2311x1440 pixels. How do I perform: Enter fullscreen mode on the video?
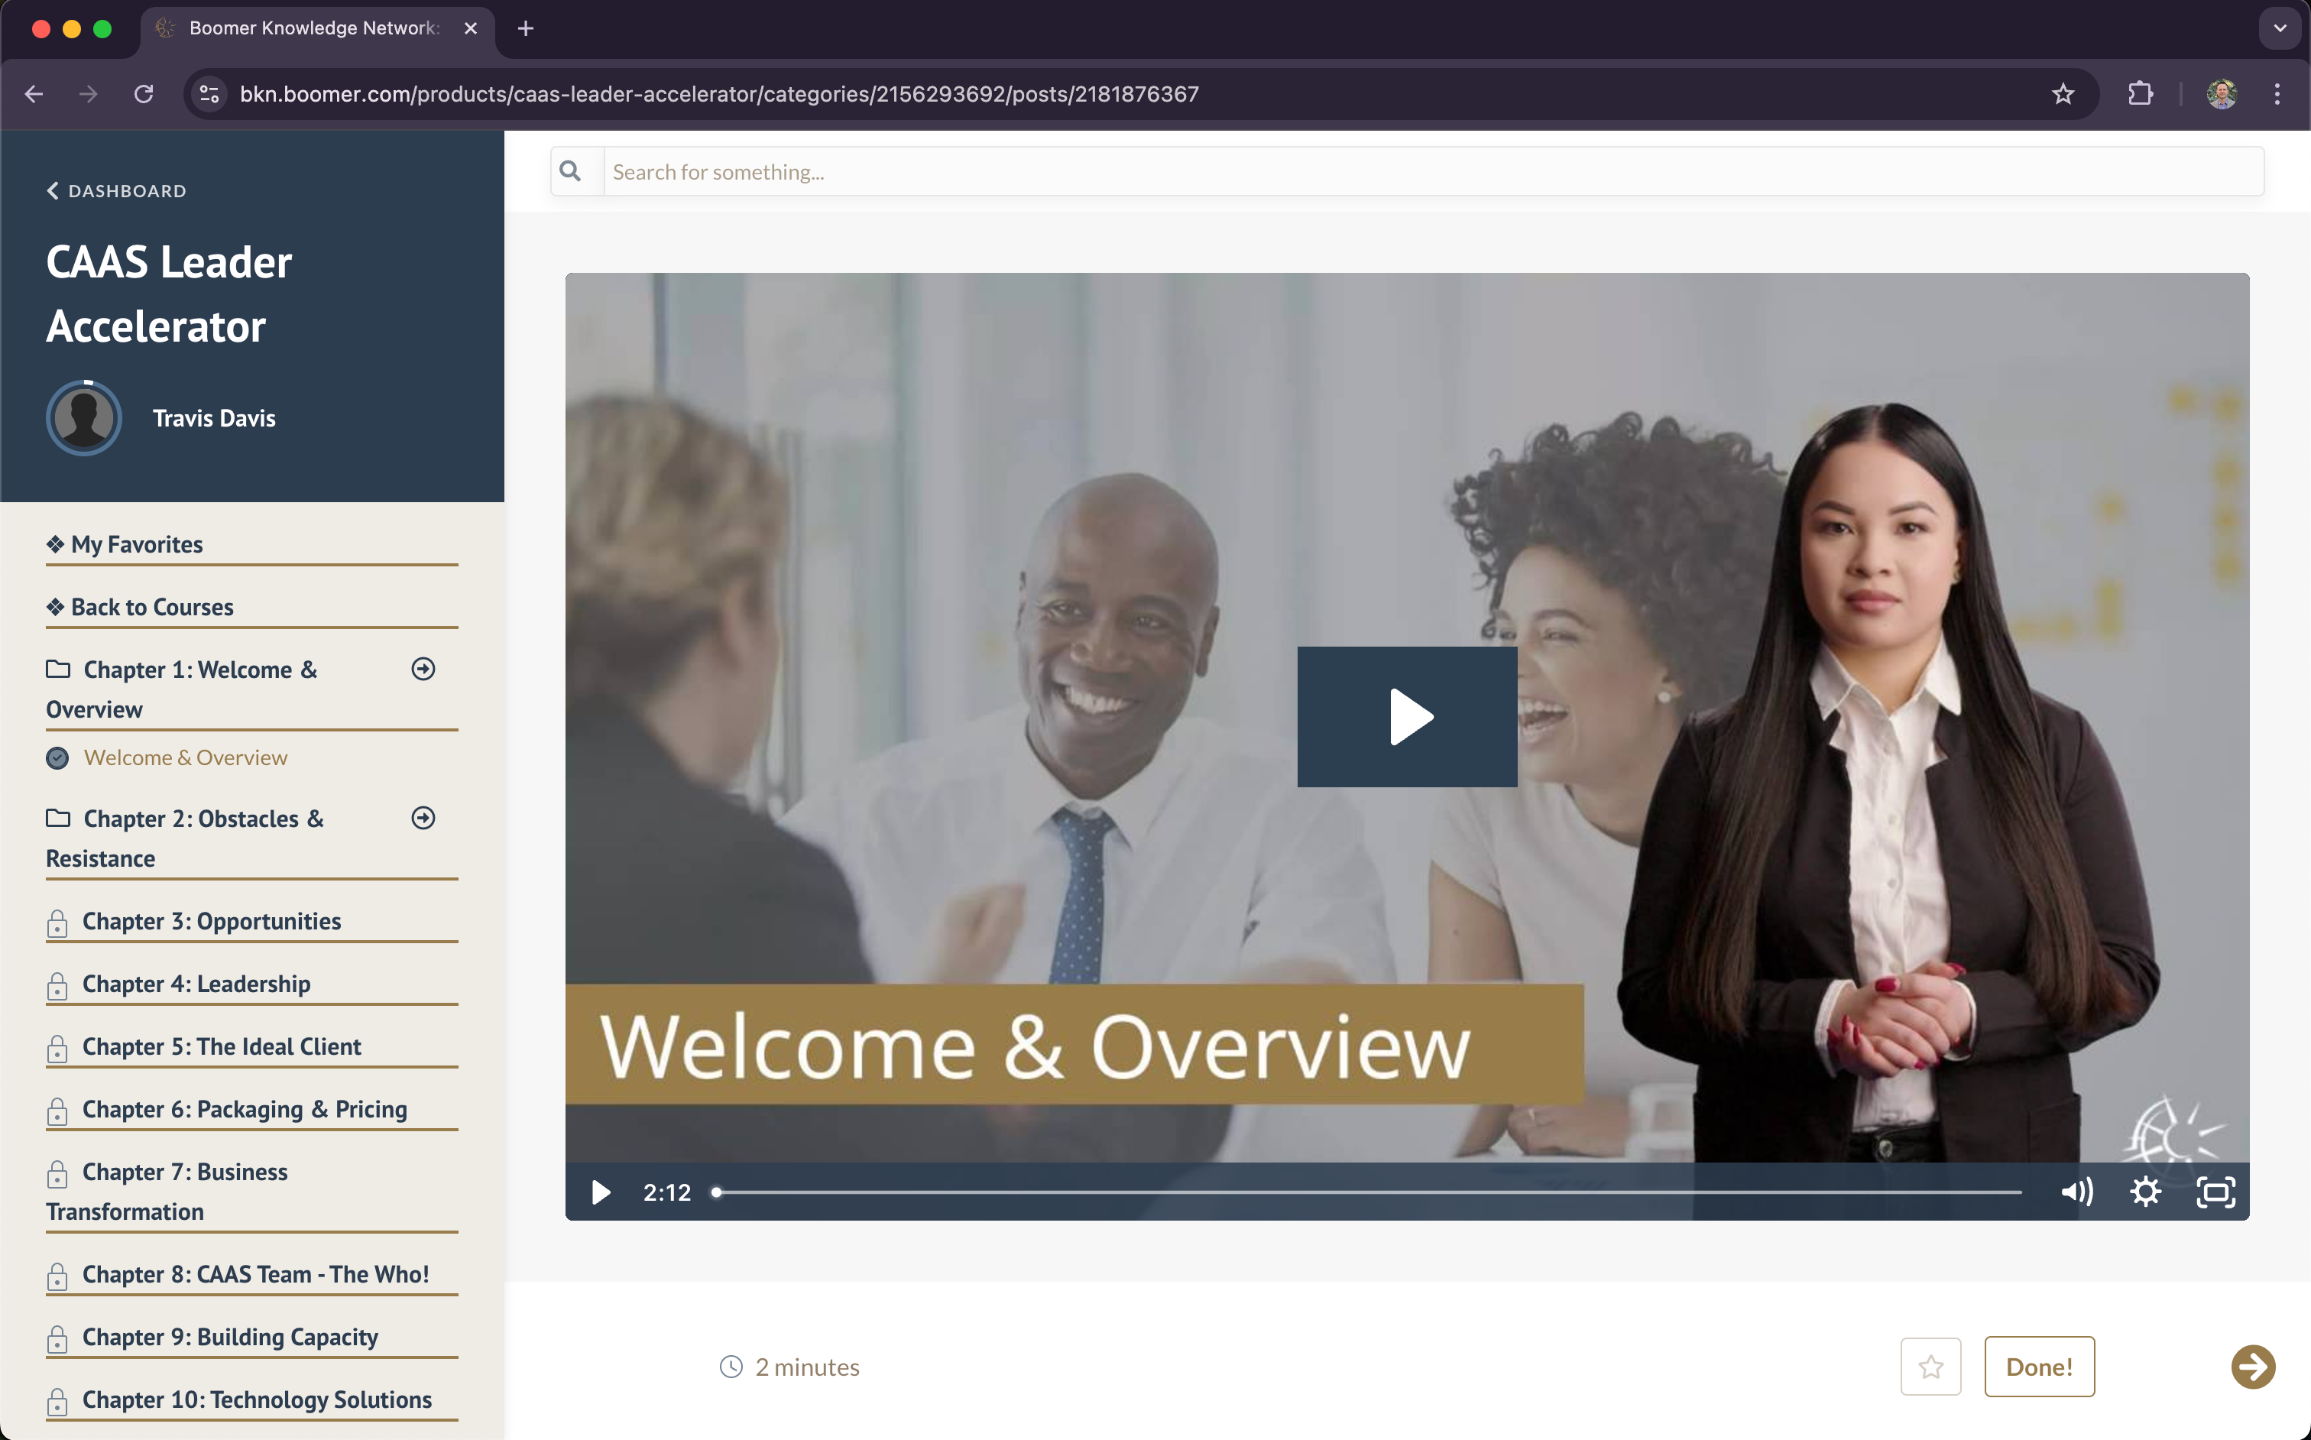pyautogui.click(x=2215, y=1191)
